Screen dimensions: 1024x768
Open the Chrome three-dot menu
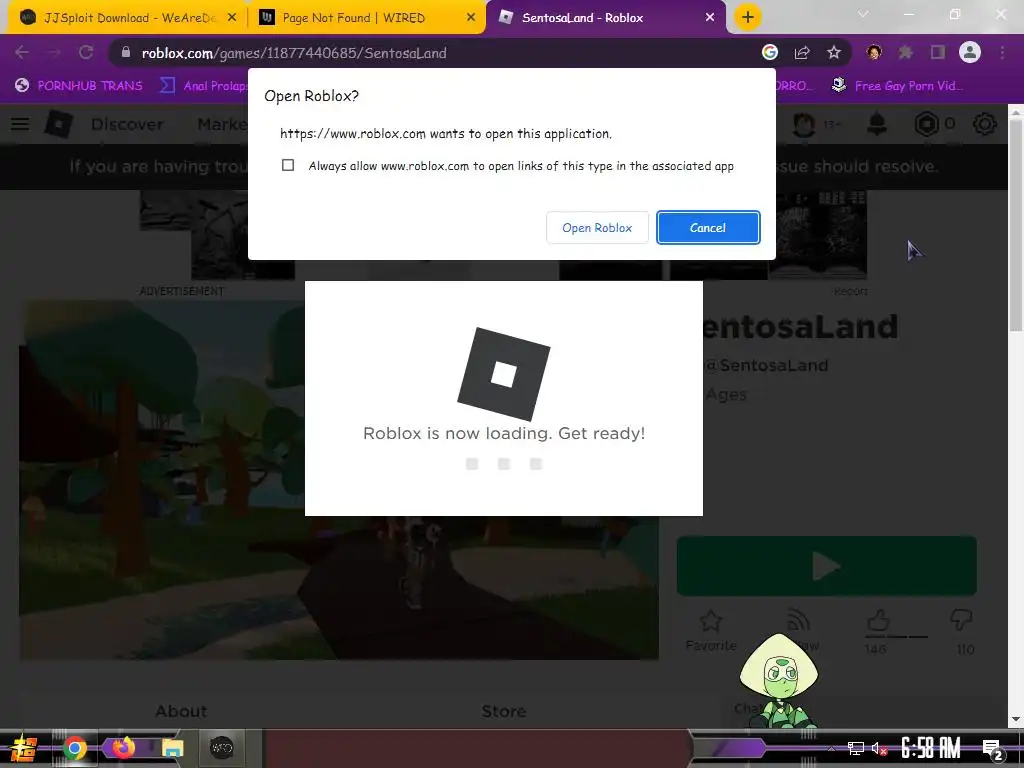(x=1002, y=52)
